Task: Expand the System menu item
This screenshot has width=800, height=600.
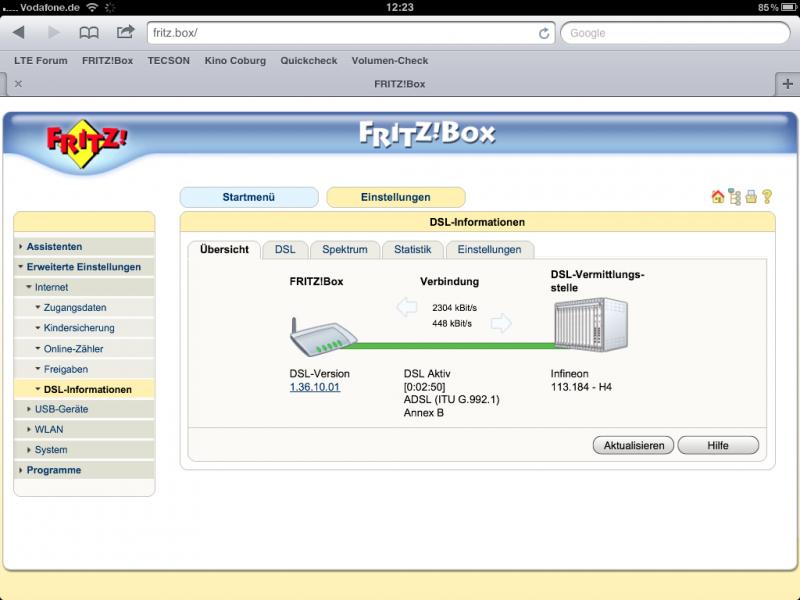Action: pyautogui.click(x=85, y=450)
